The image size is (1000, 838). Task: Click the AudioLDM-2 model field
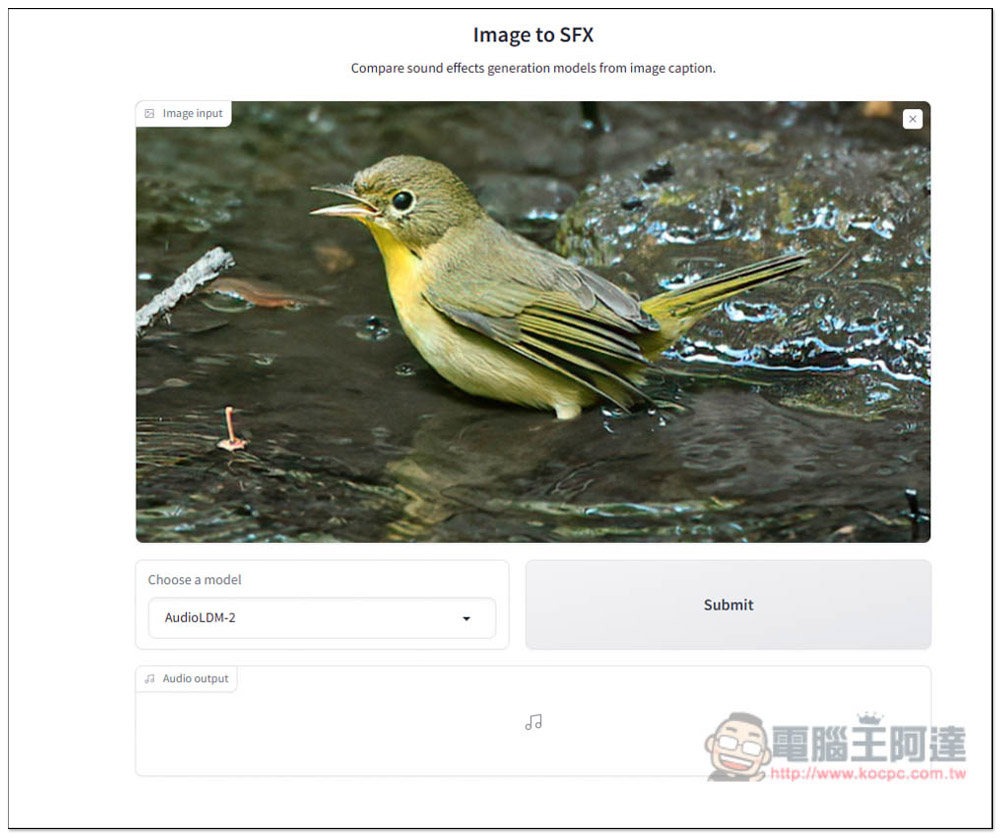[x=322, y=618]
